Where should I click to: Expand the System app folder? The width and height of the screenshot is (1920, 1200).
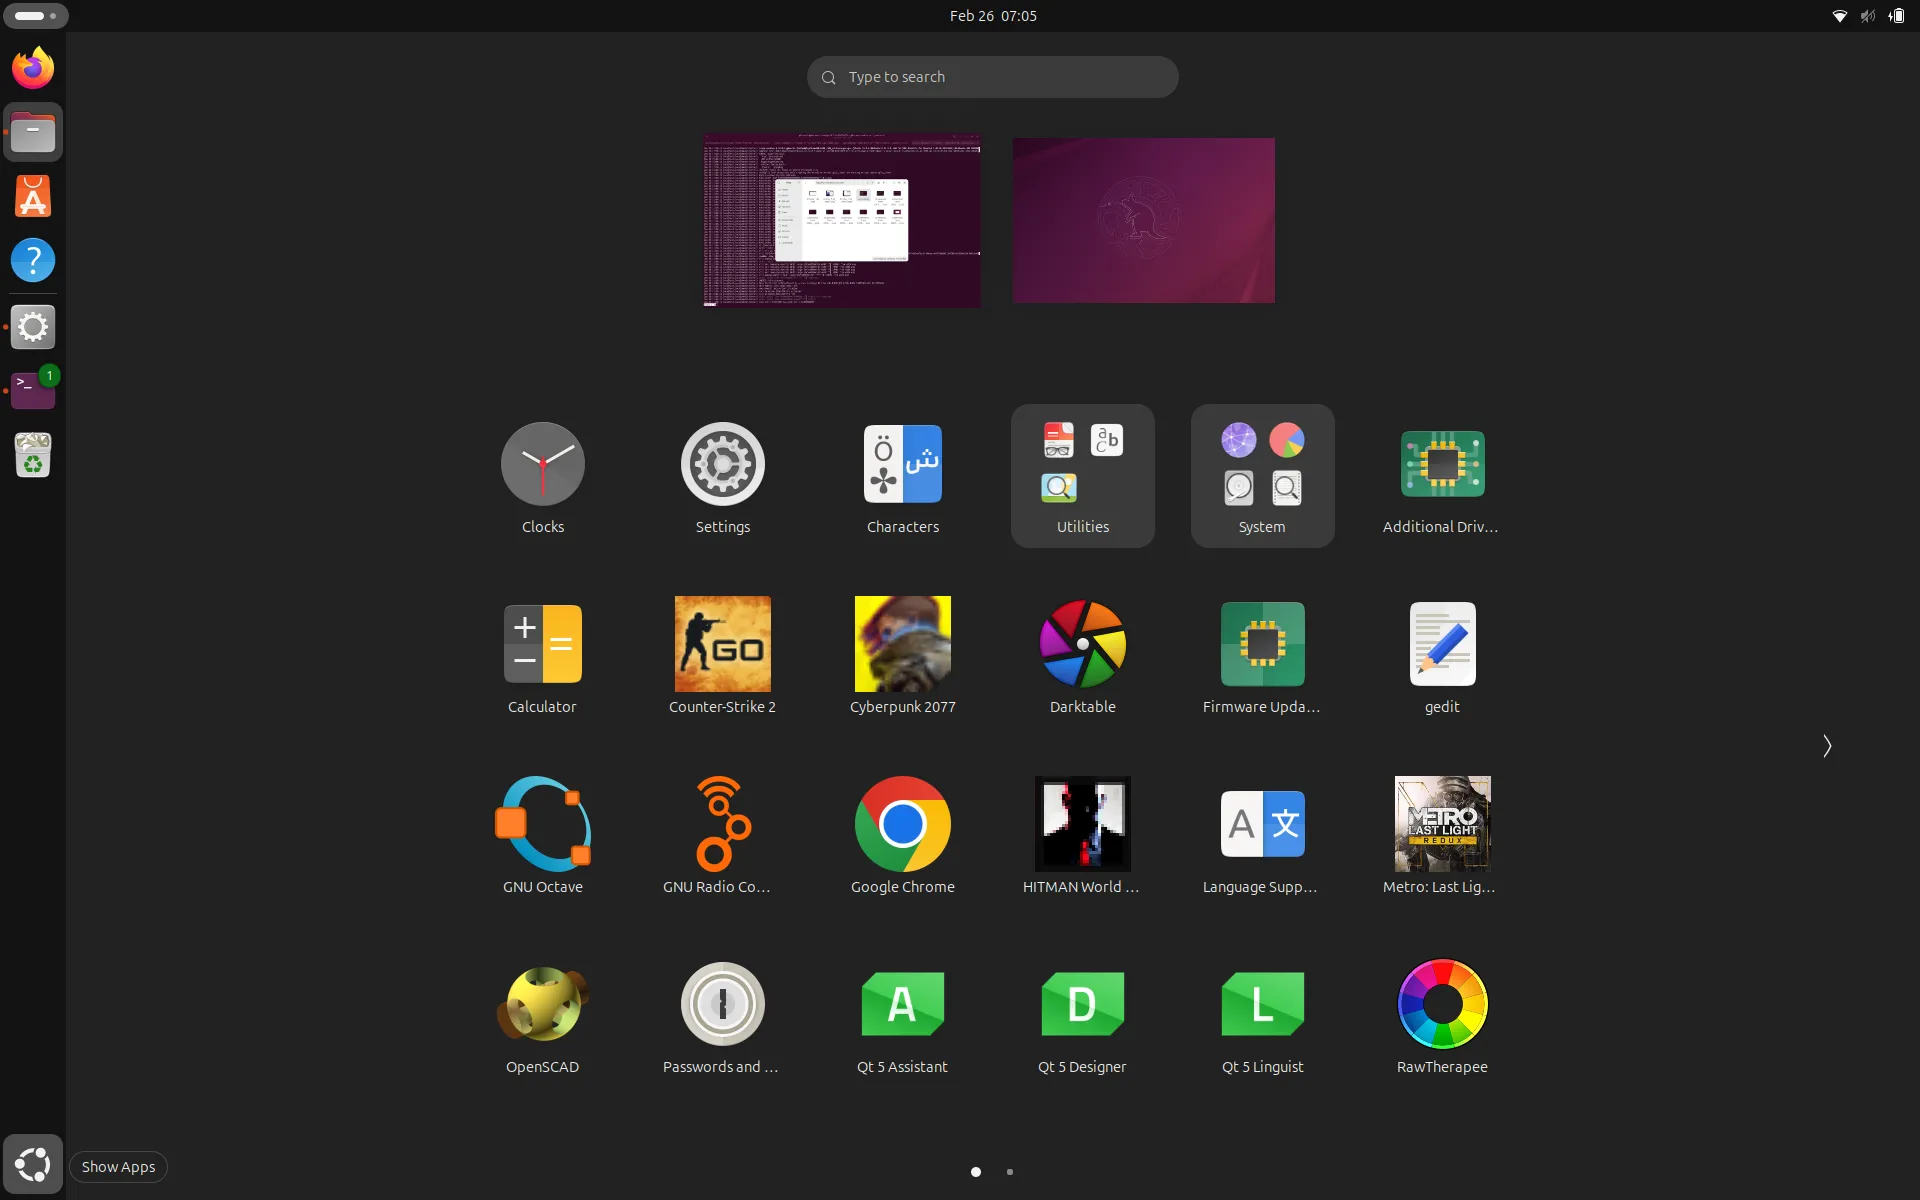pos(1262,475)
